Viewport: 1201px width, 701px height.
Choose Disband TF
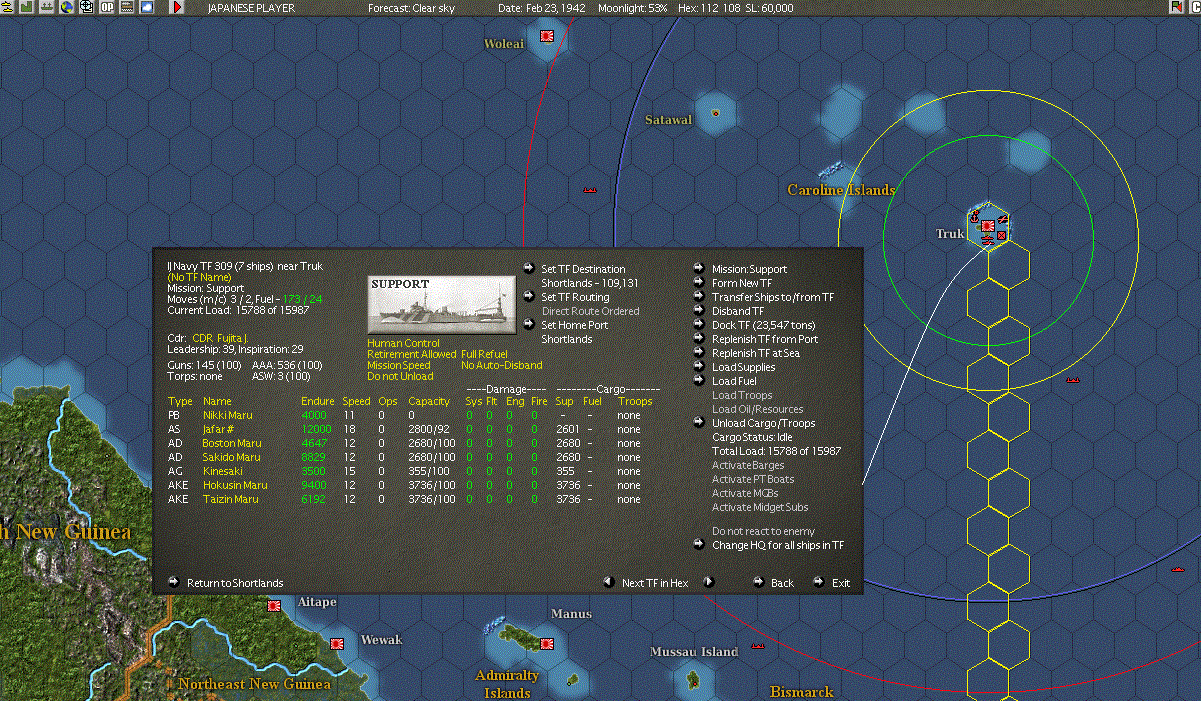738,311
